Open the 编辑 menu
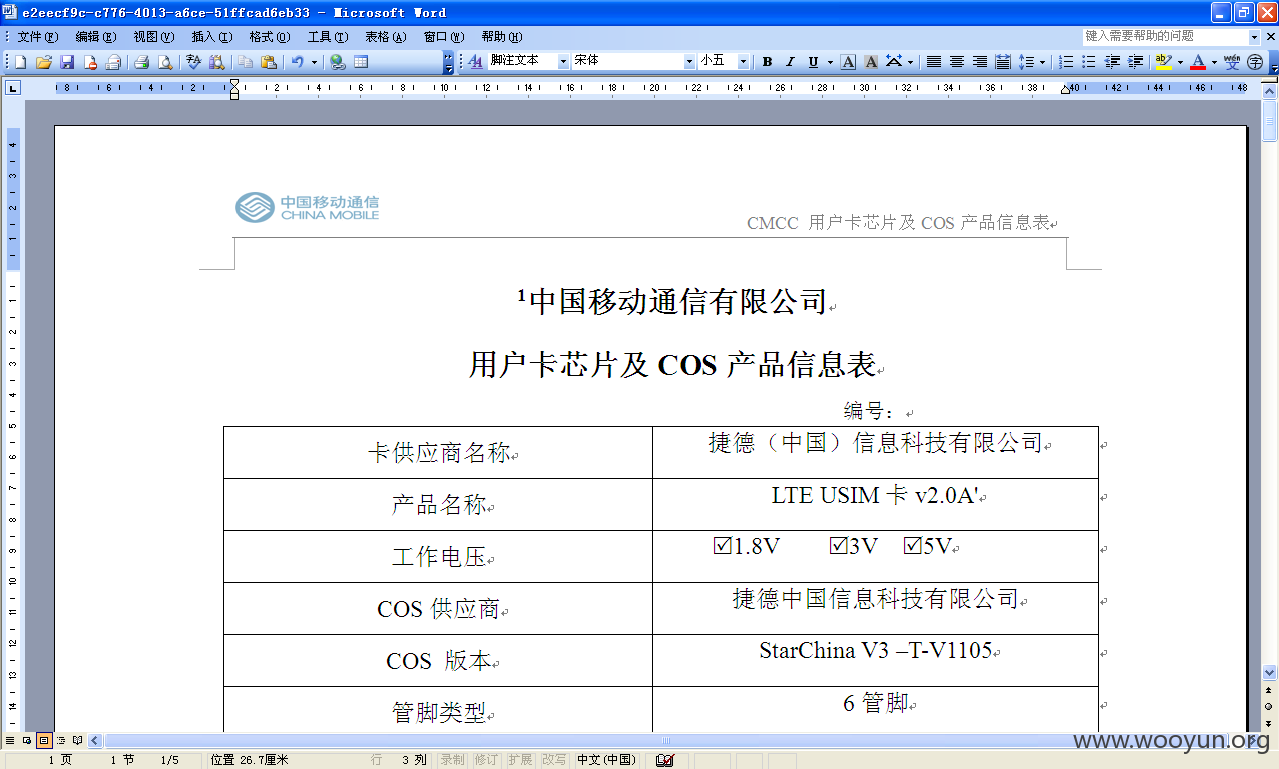This screenshot has height=769, width=1279. (95, 37)
